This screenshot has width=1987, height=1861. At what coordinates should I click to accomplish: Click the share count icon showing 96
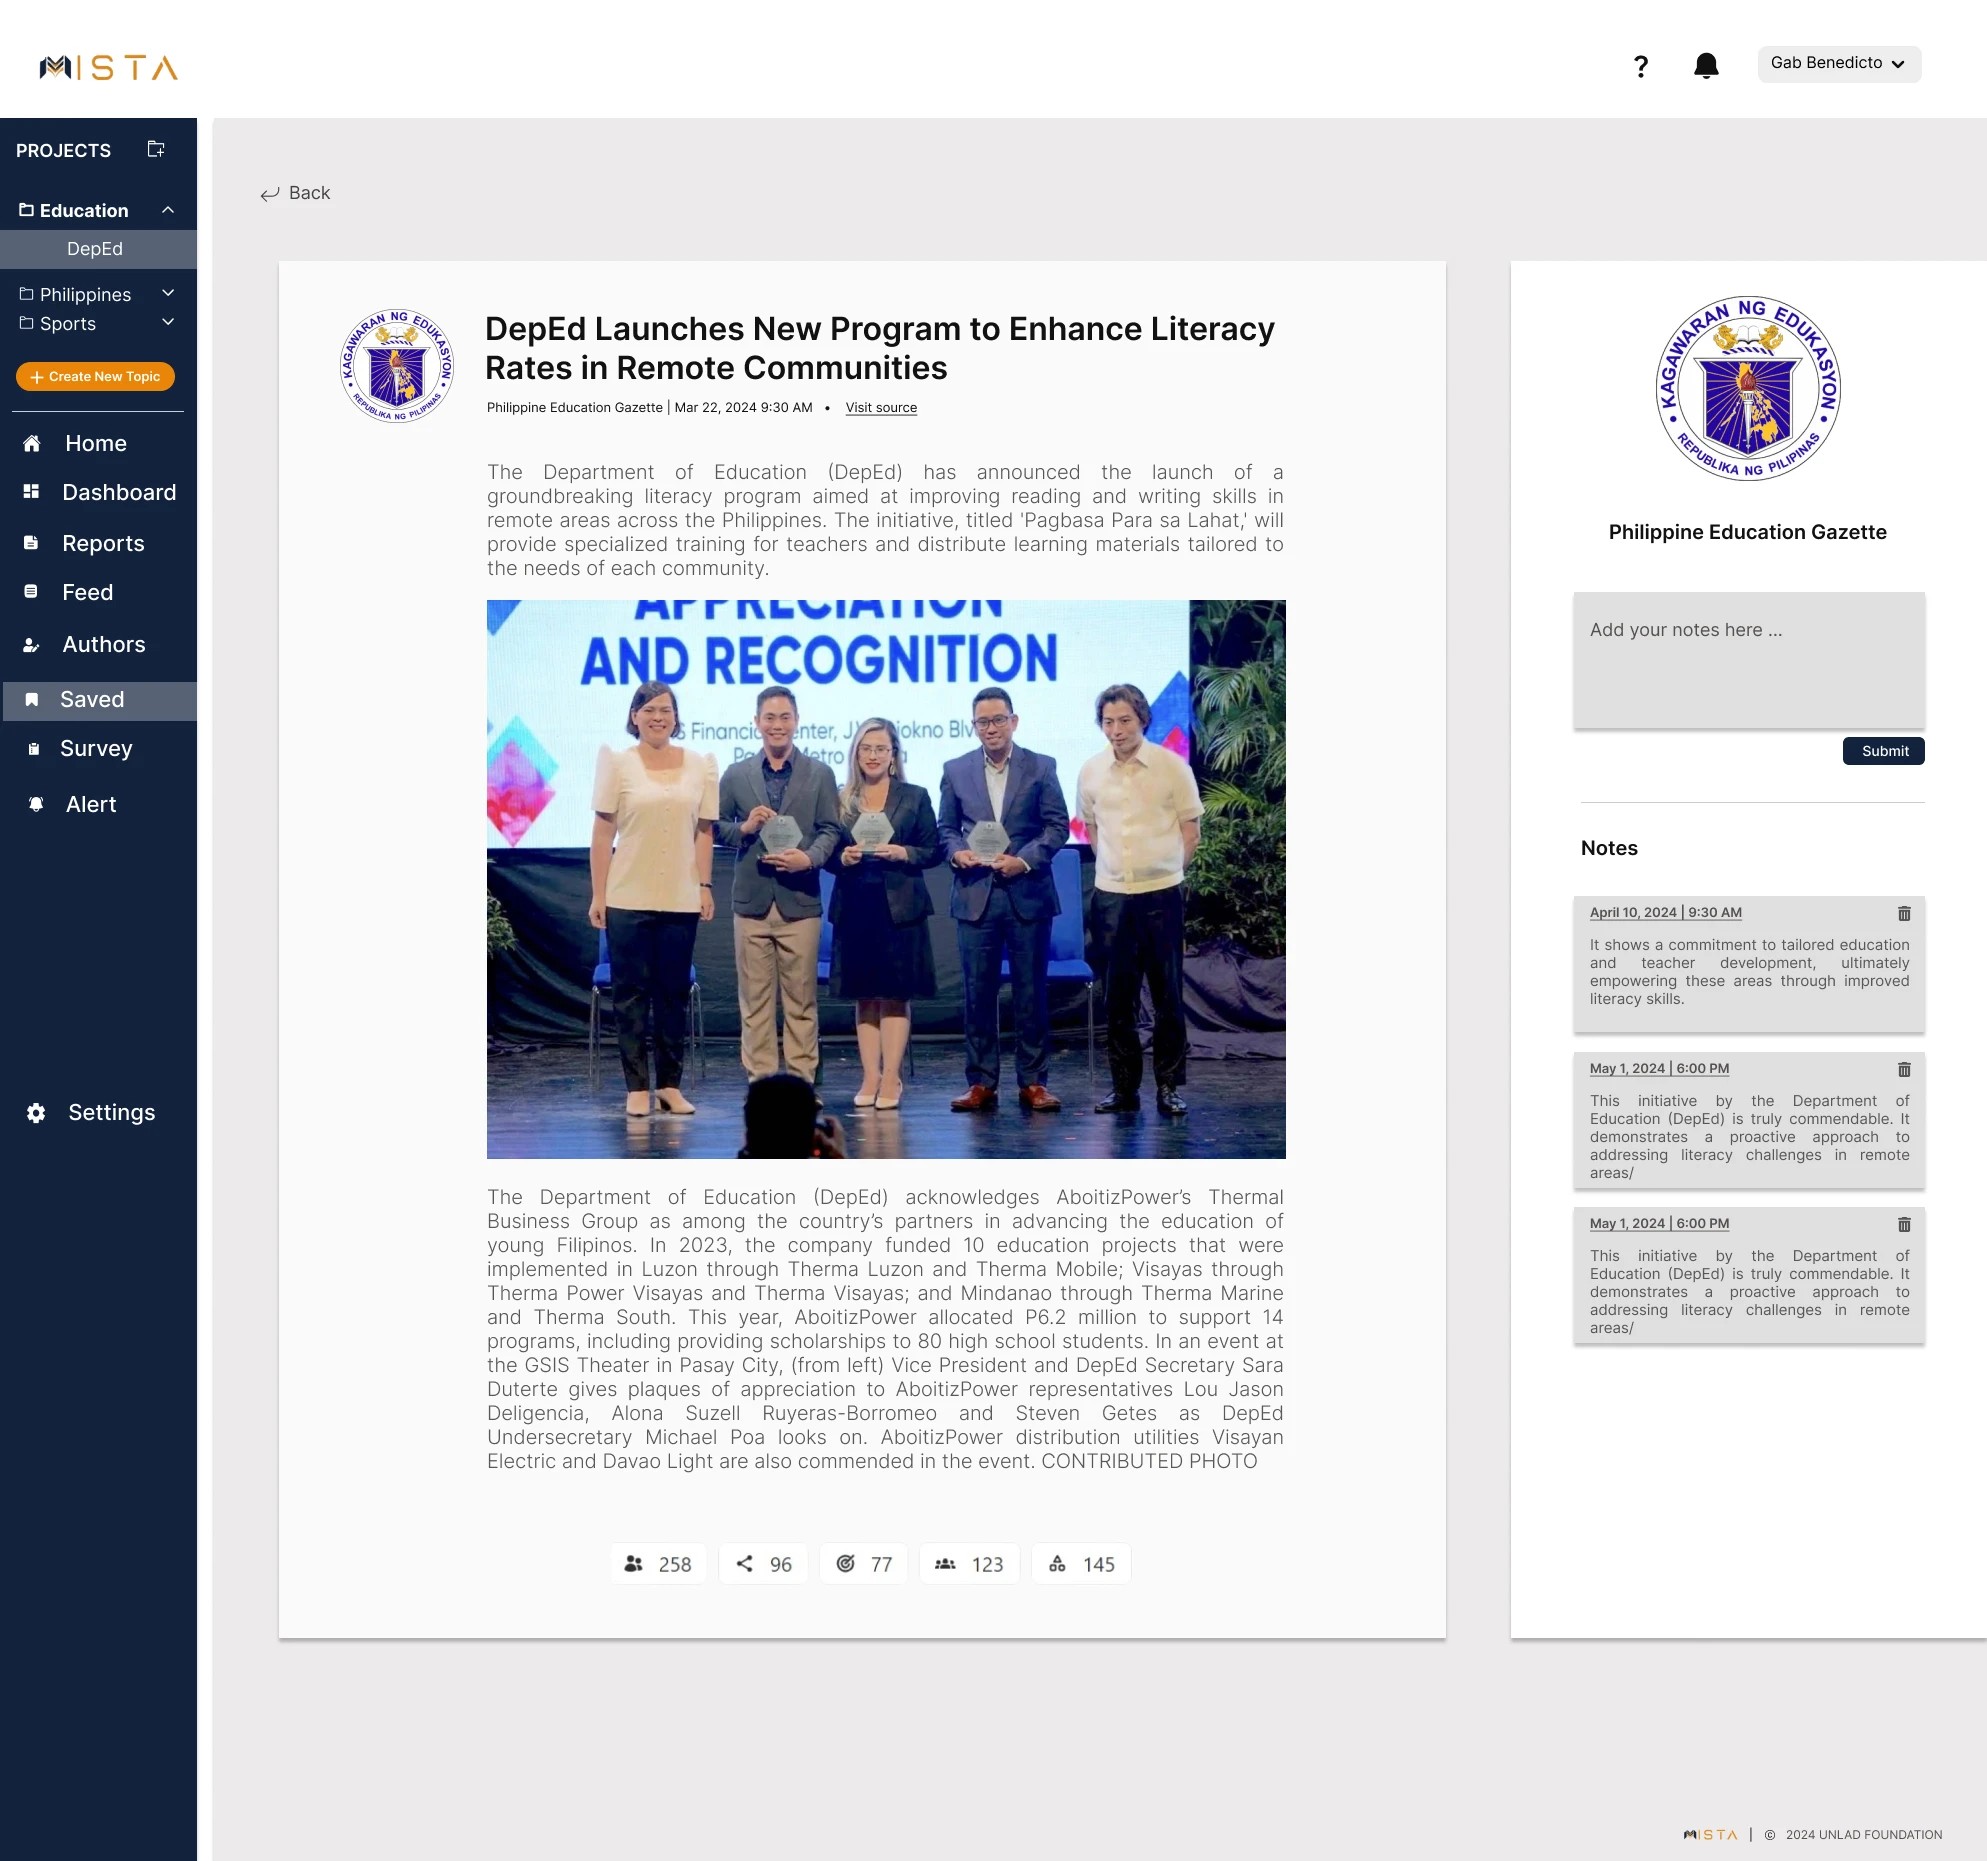pos(745,1563)
